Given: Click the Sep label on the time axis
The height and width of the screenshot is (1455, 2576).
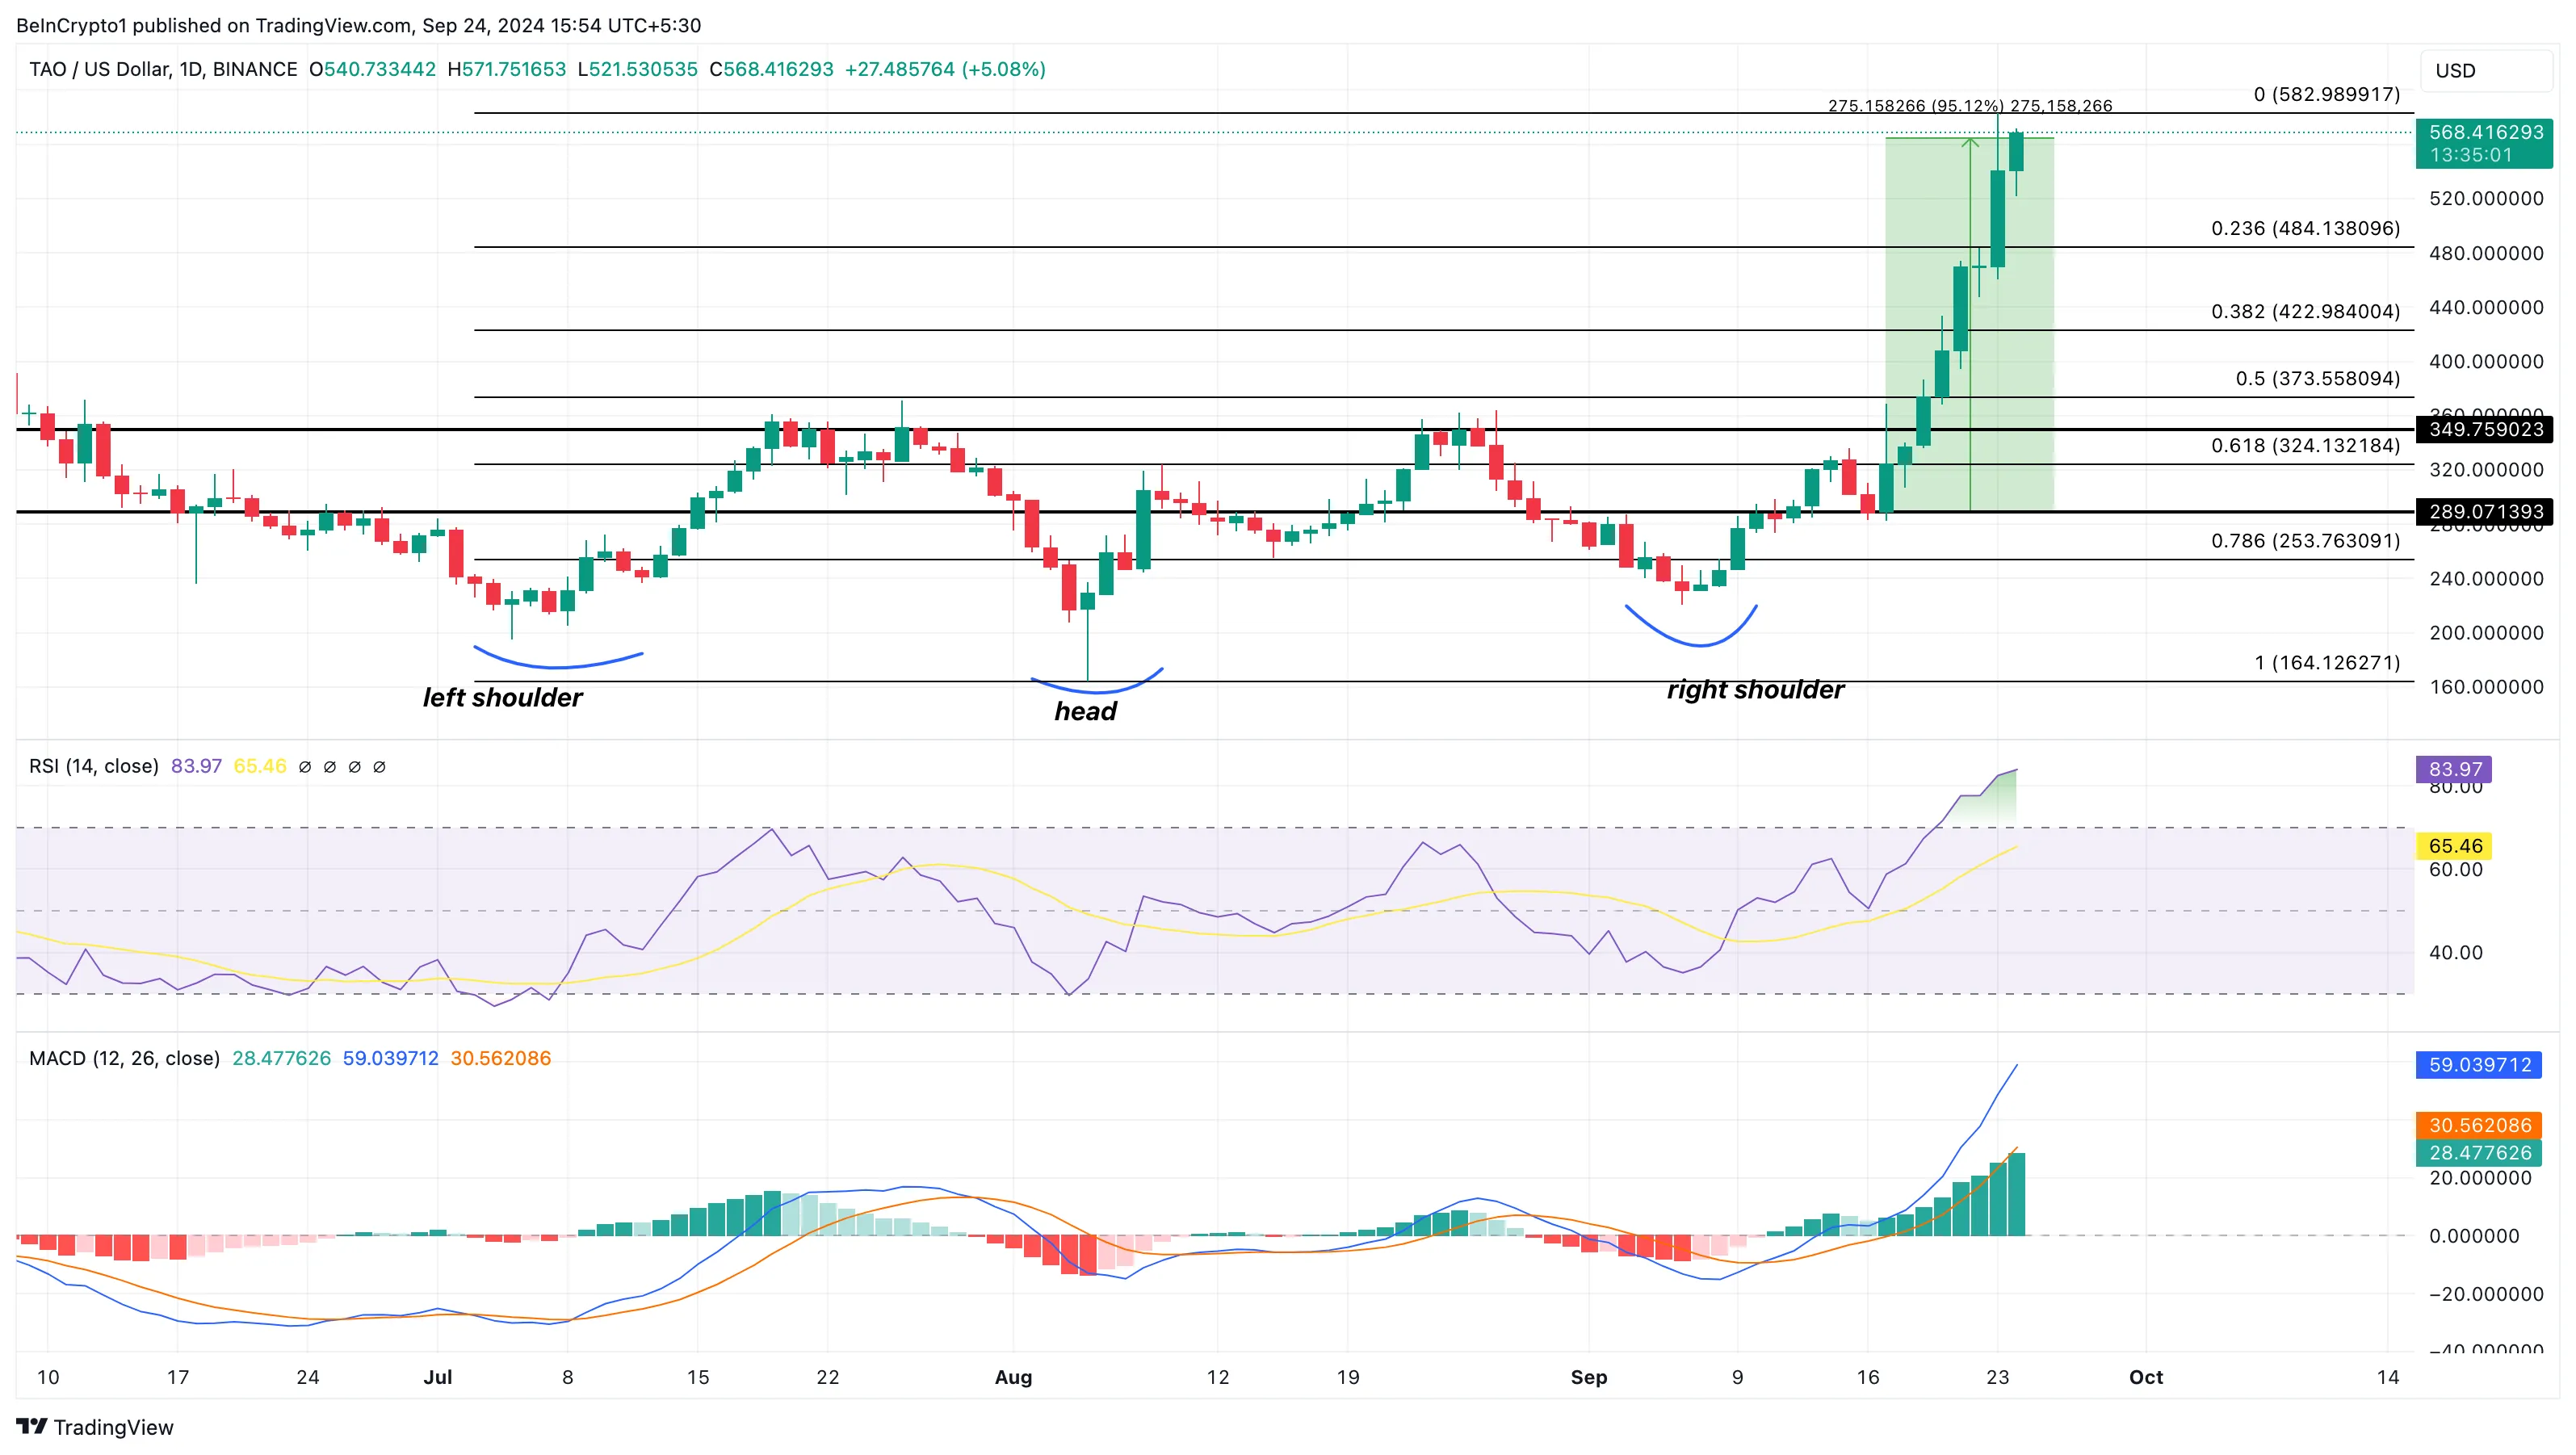Looking at the screenshot, I should coord(1588,1377).
